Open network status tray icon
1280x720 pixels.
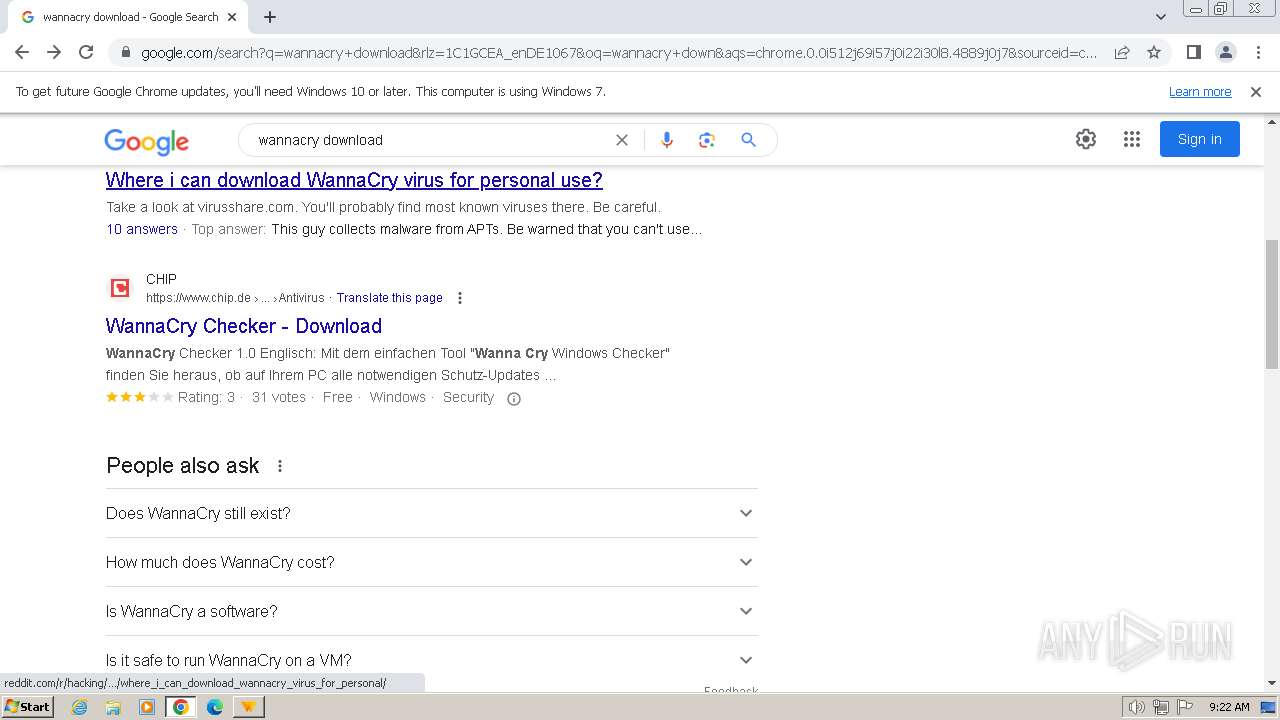pyautogui.click(x=1161, y=707)
